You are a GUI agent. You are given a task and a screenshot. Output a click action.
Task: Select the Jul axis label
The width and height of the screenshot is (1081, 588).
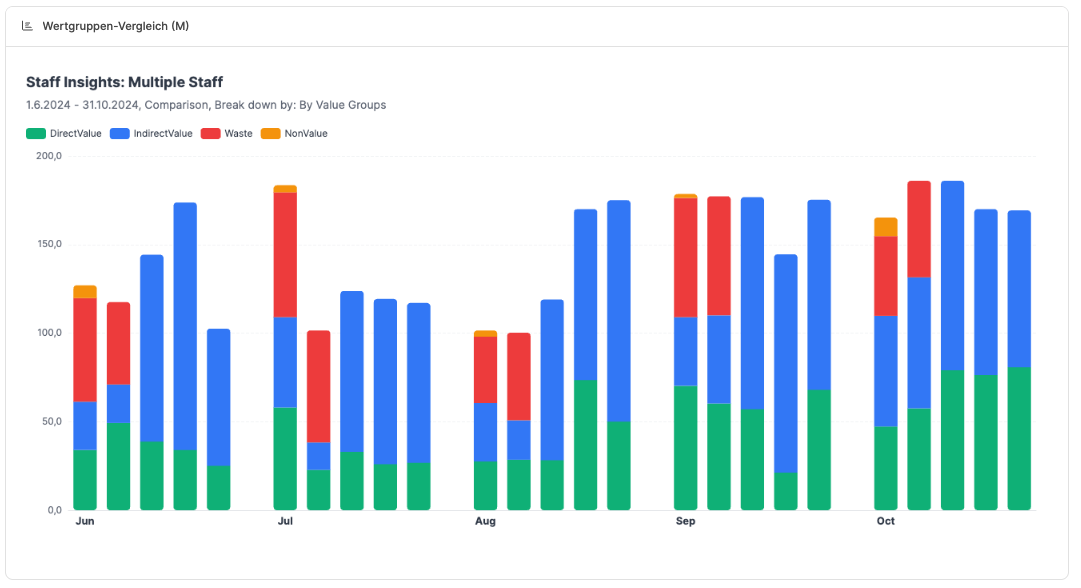(x=285, y=521)
